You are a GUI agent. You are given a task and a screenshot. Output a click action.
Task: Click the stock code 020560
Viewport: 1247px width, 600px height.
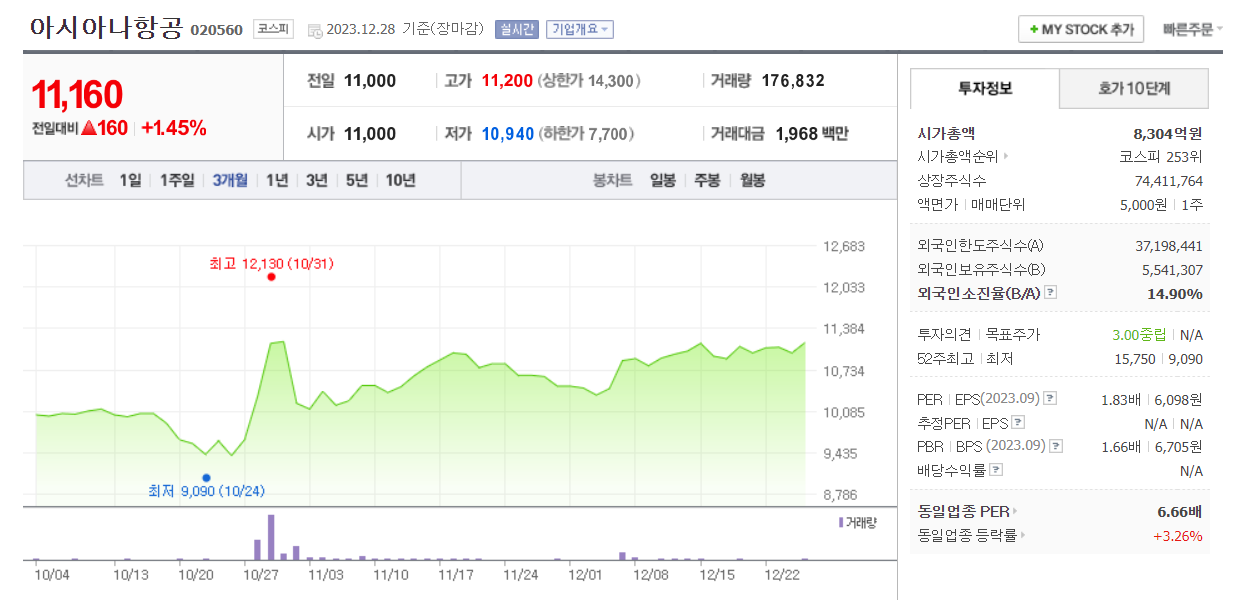tap(216, 30)
